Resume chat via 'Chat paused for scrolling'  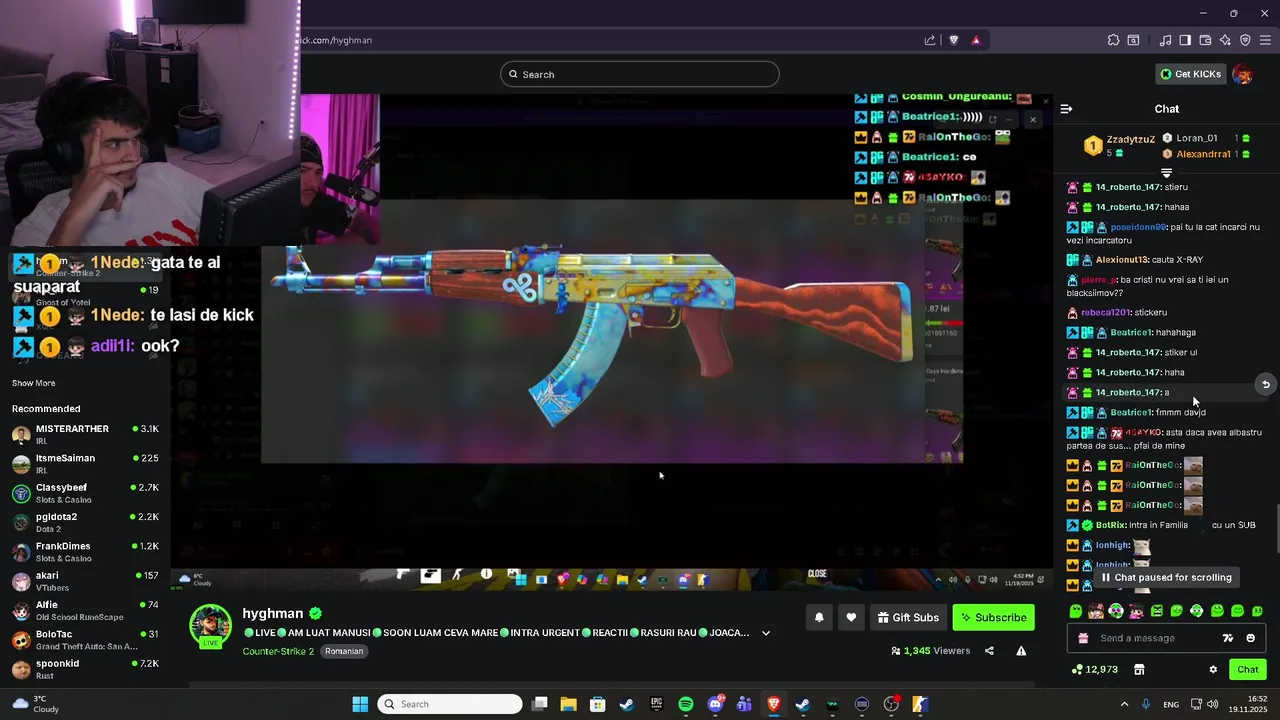(1166, 577)
